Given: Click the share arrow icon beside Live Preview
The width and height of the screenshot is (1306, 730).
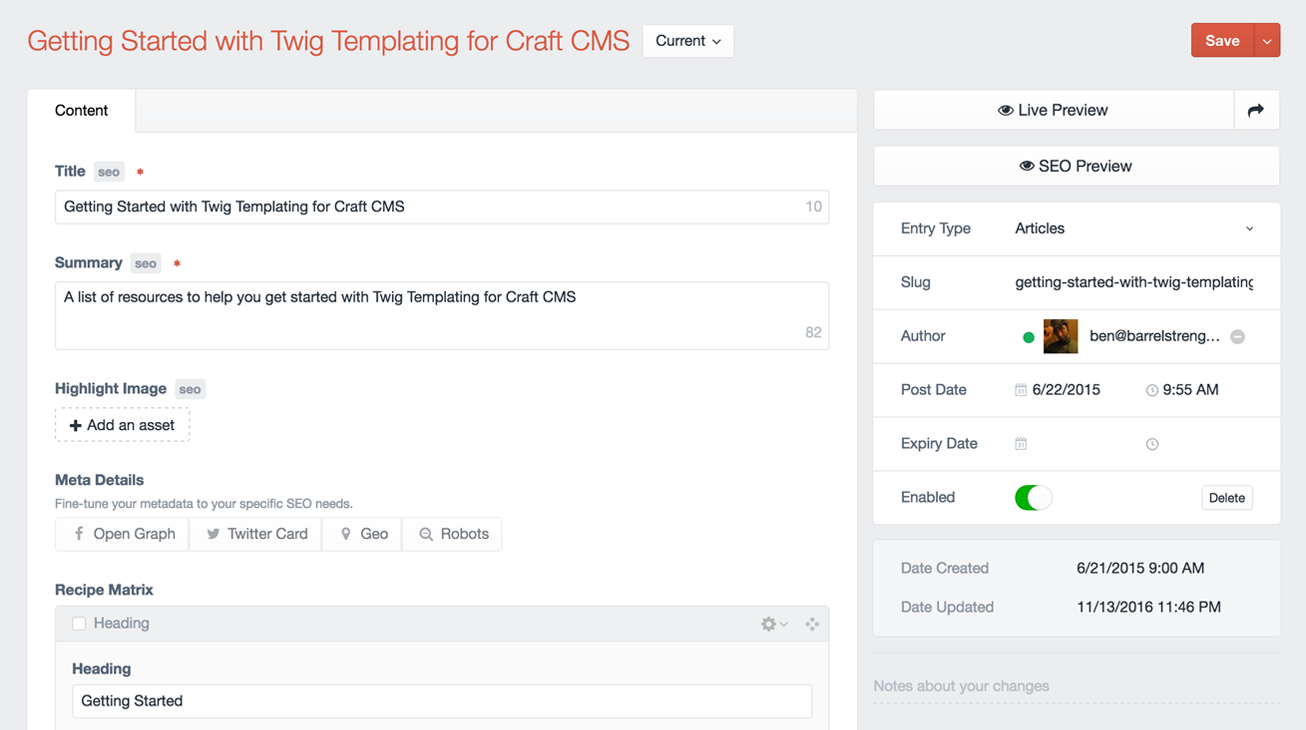Looking at the screenshot, I should click(x=1256, y=111).
